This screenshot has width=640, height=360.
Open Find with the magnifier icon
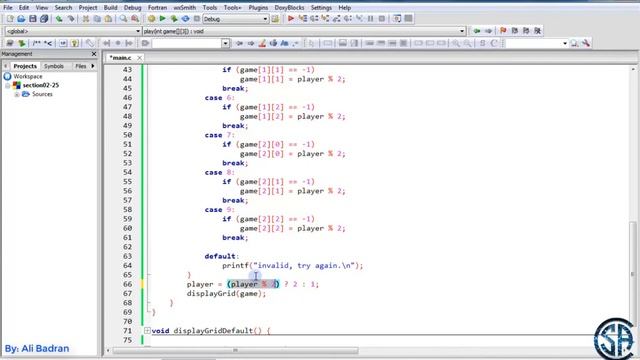(x=123, y=19)
